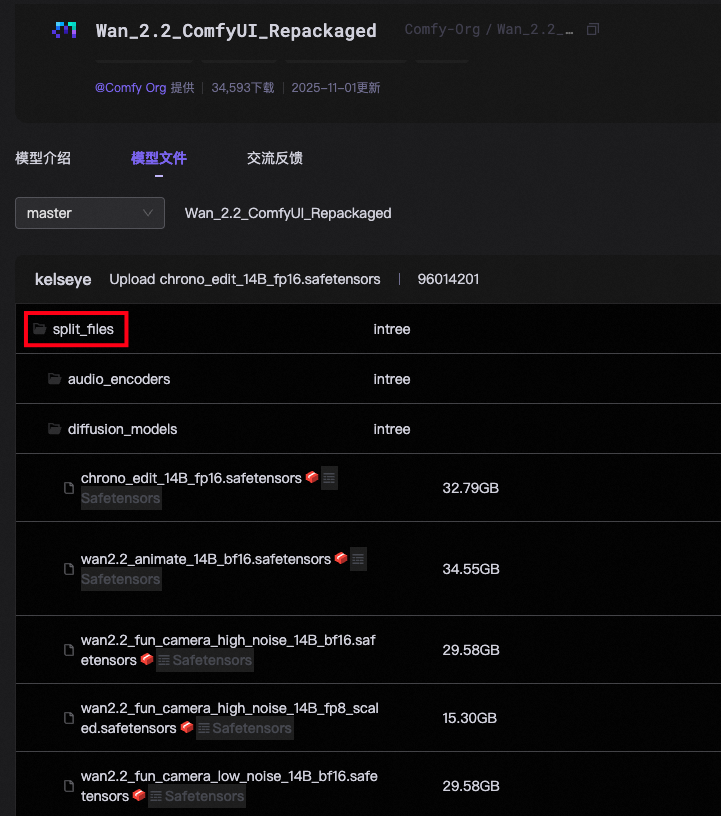Click the Safetensors tag under wan2.2_animate_14B_bf16
This screenshot has height=816, width=721.
[120, 579]
